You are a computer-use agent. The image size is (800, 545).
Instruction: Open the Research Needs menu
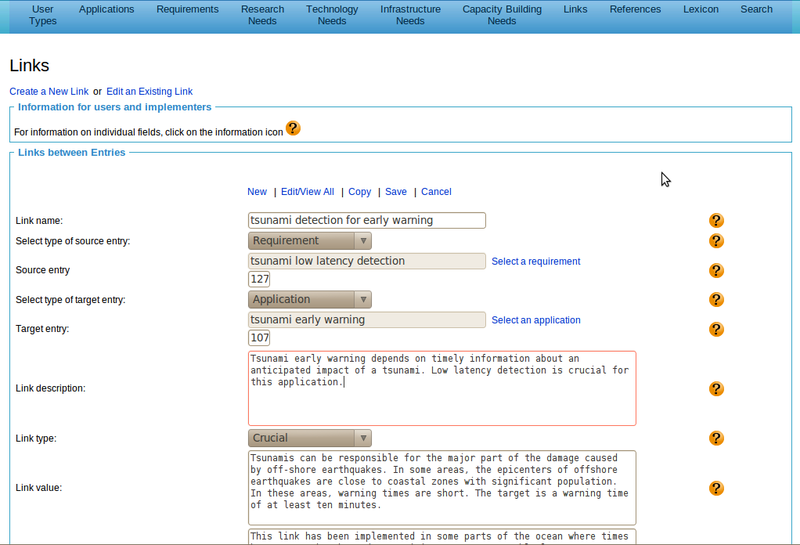(x=262, y=15)
